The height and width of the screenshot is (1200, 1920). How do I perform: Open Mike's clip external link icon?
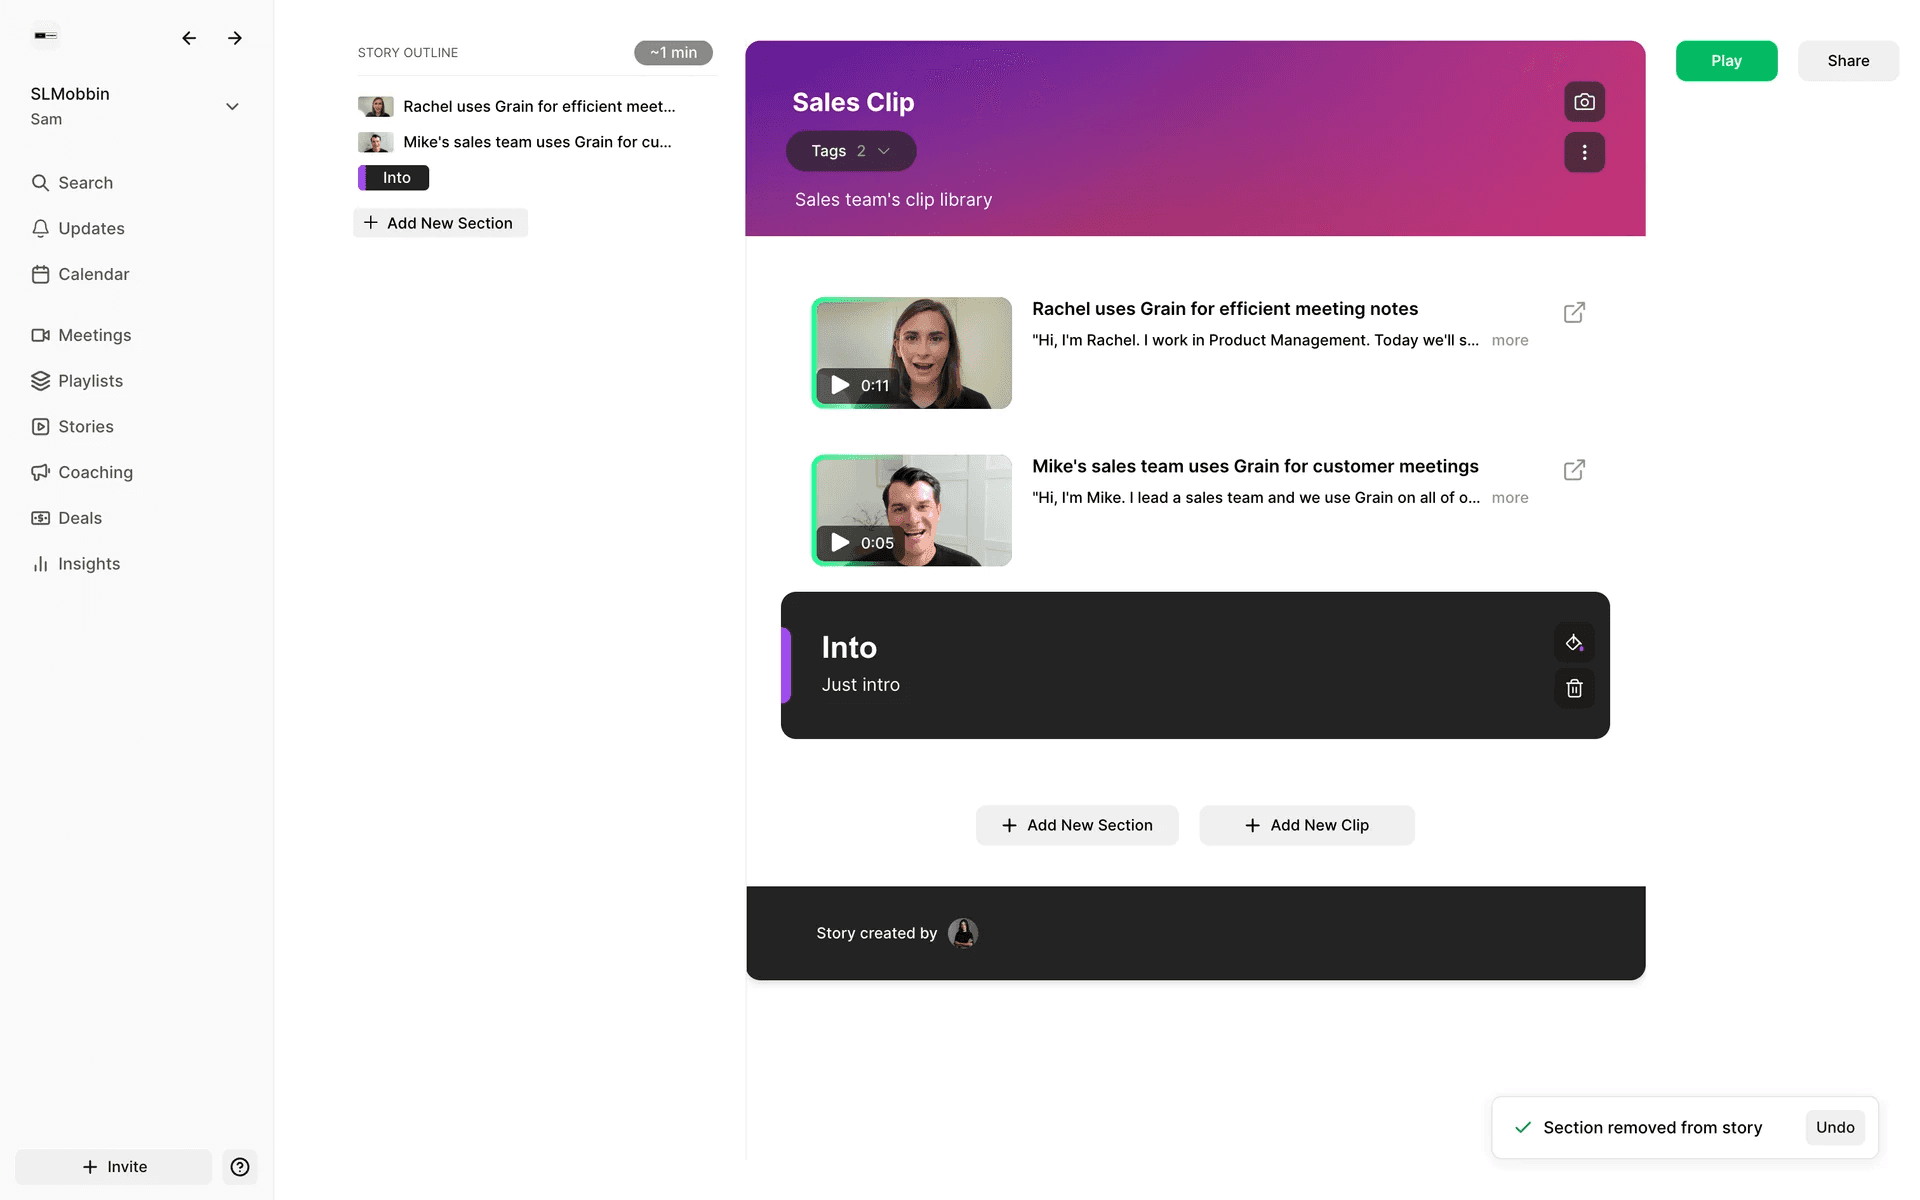[x=1574, y=470]
